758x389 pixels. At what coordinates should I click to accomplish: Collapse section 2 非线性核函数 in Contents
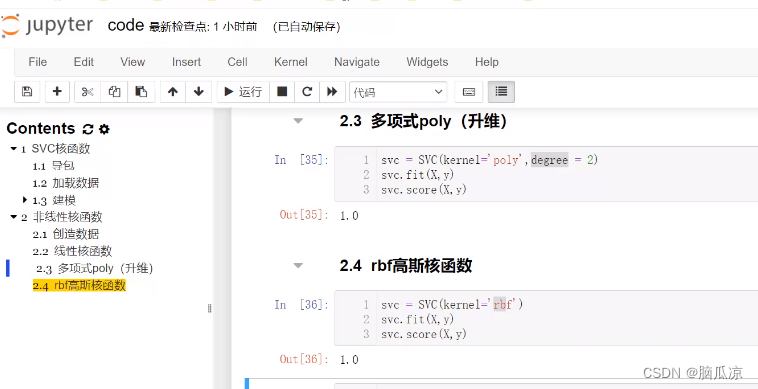point(14,217)
